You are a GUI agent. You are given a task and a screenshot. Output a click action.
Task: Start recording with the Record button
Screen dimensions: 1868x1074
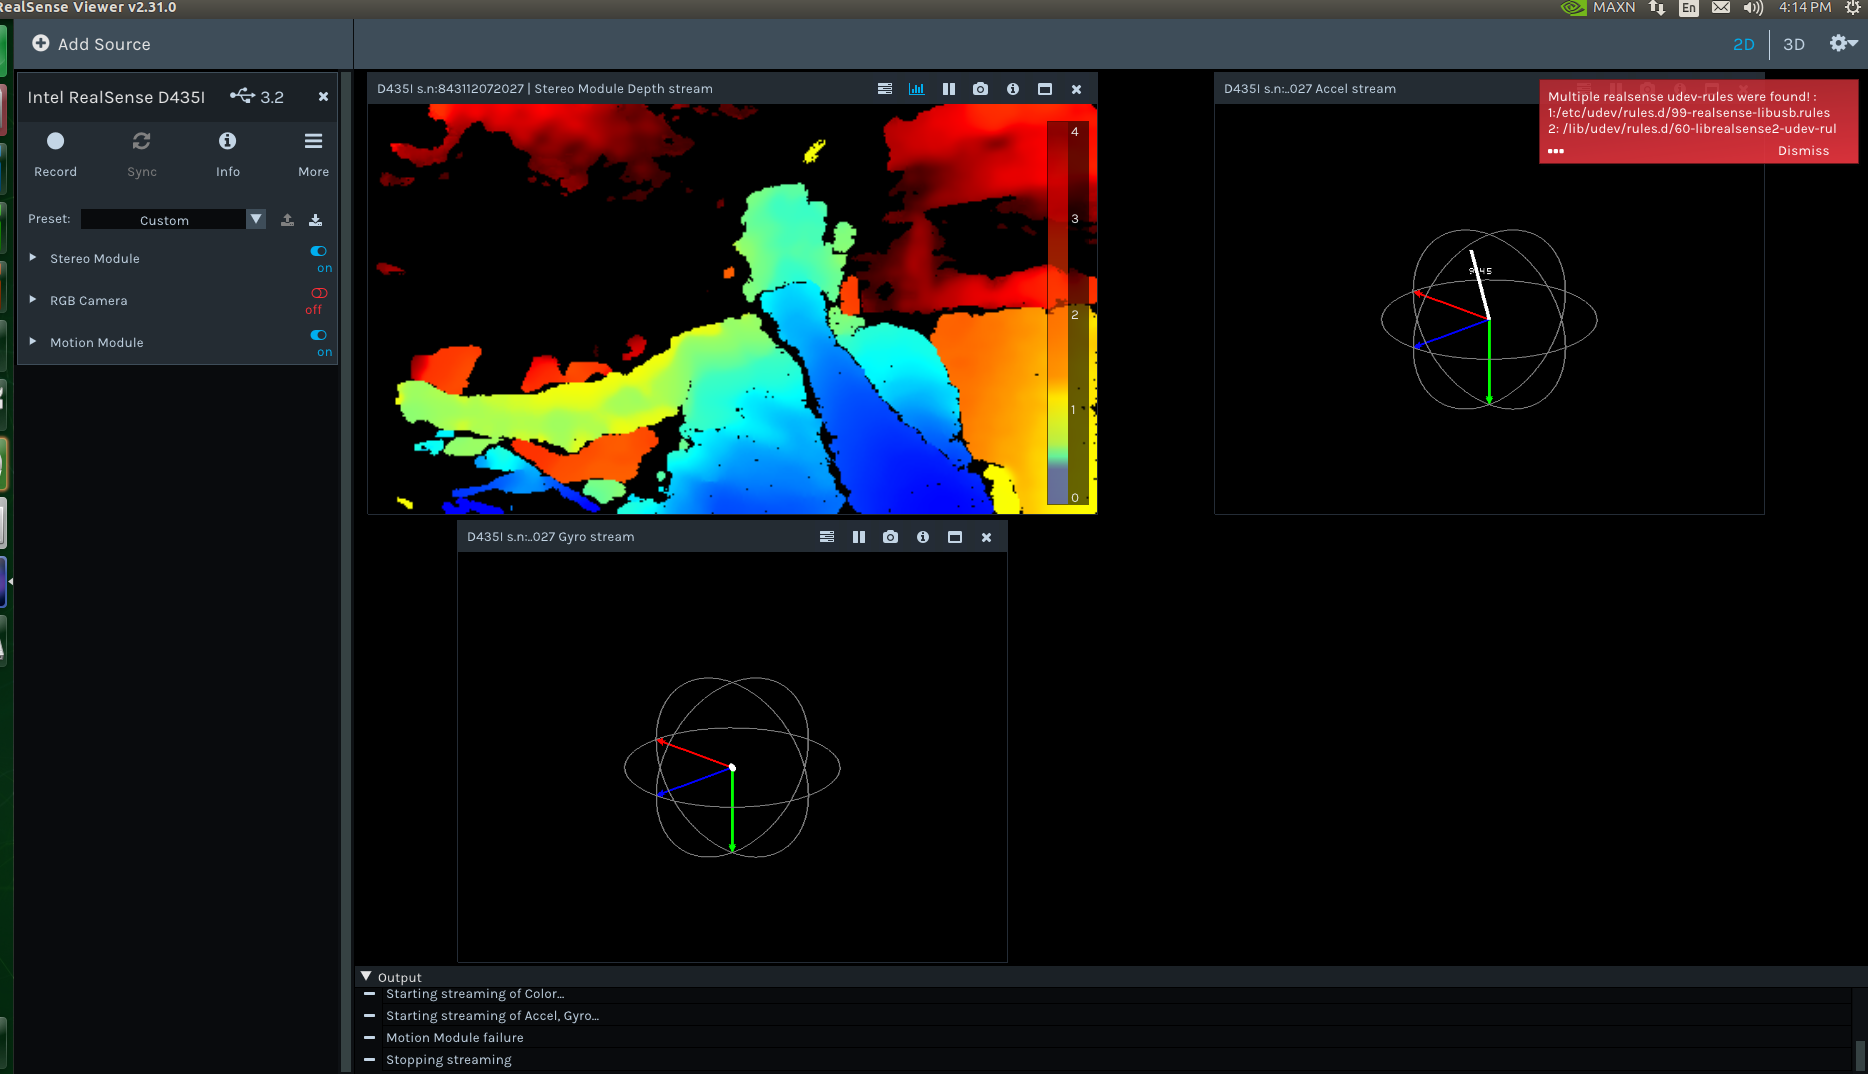pos(55,154)
